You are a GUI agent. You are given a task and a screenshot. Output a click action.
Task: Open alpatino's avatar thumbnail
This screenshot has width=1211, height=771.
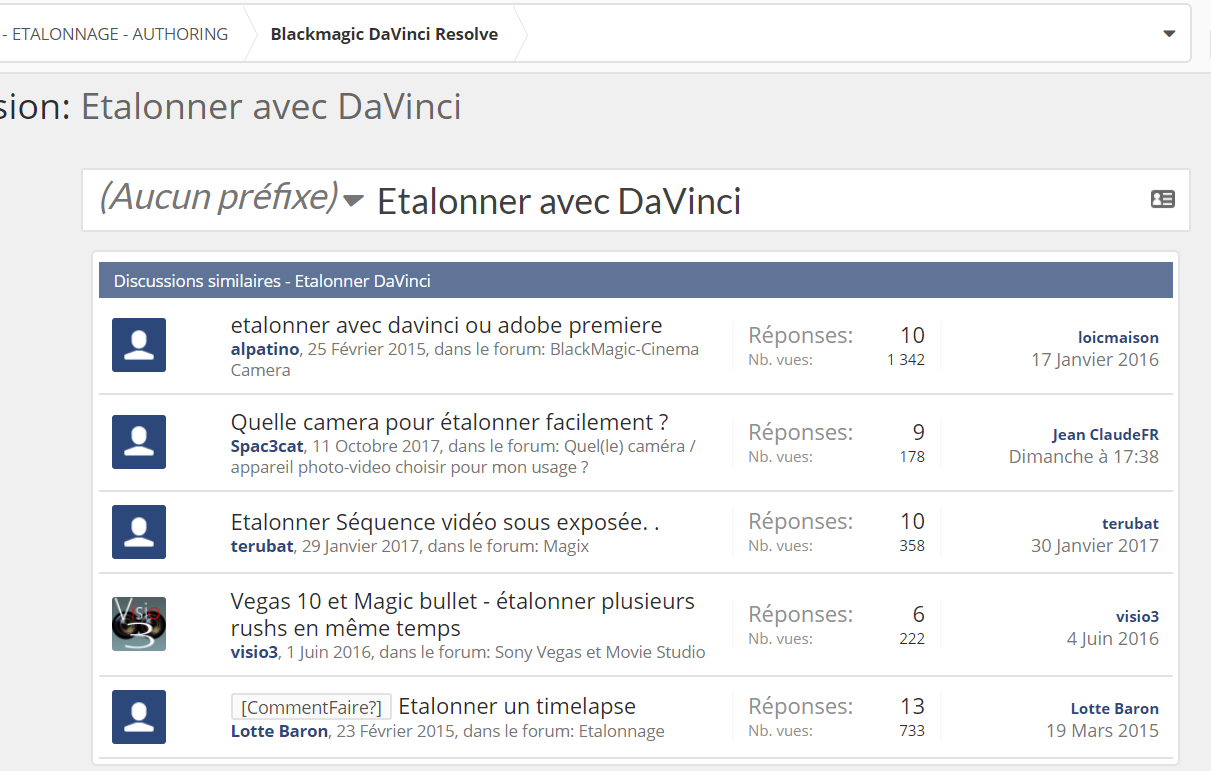139,345
